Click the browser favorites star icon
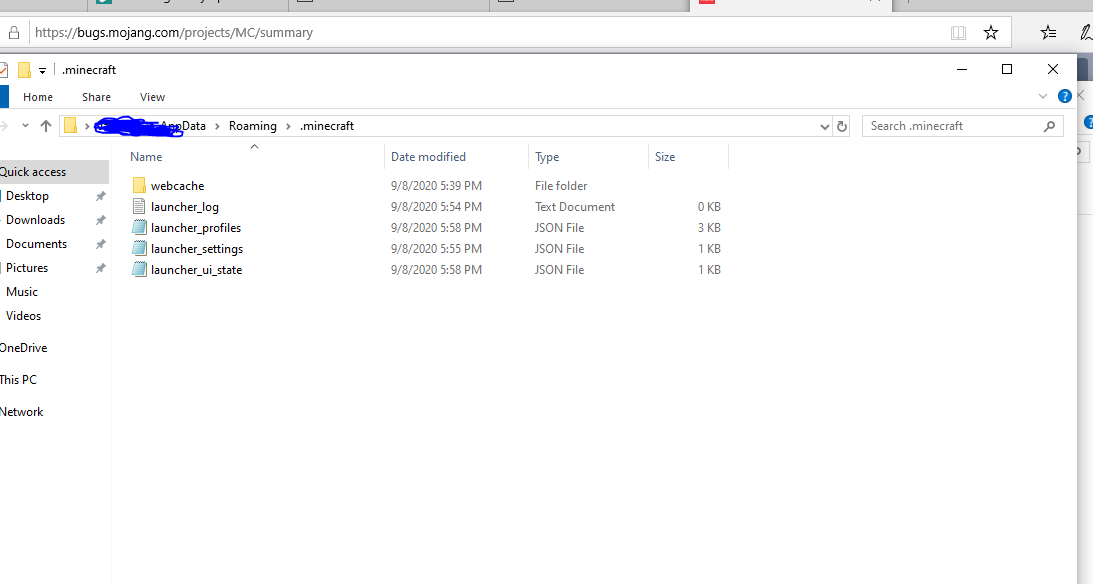The image size is (1093, 584). coord(991,32)
